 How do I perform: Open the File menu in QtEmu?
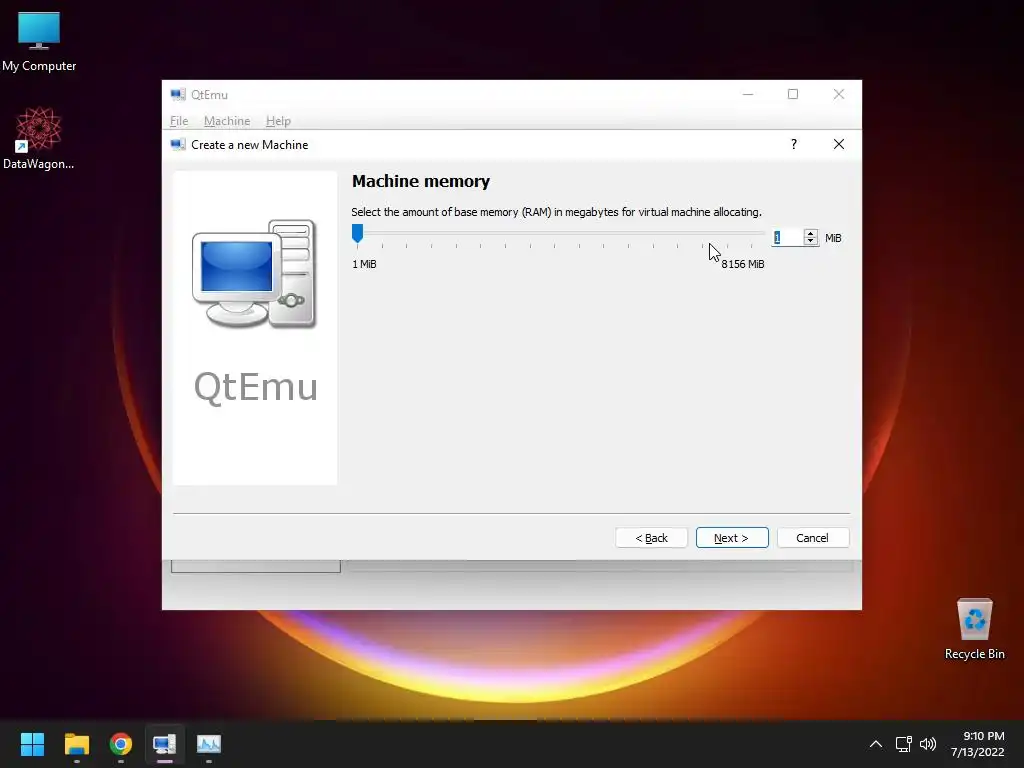point(178,121)
